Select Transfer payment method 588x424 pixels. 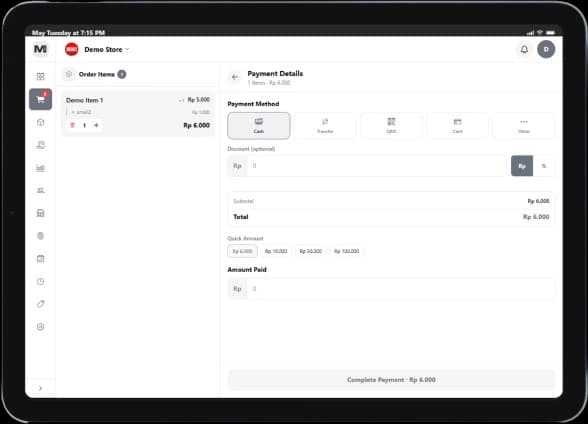pos(325,126)
